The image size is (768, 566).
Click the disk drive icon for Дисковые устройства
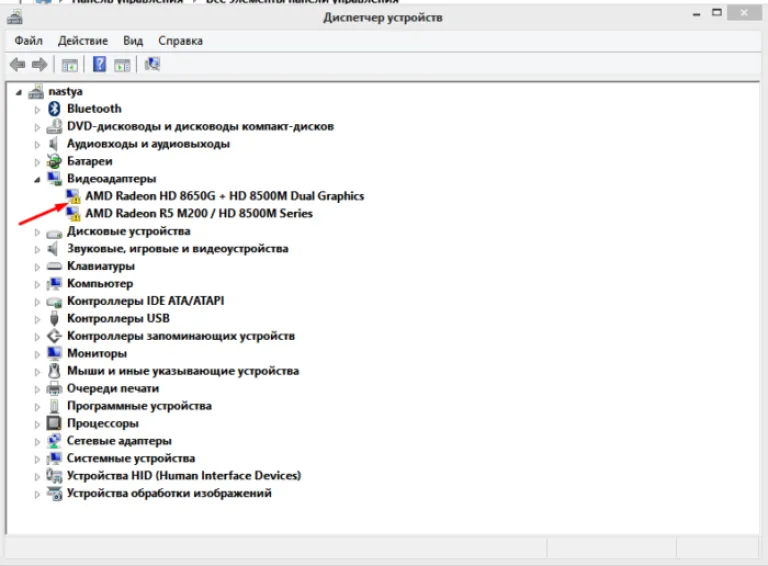54,233
